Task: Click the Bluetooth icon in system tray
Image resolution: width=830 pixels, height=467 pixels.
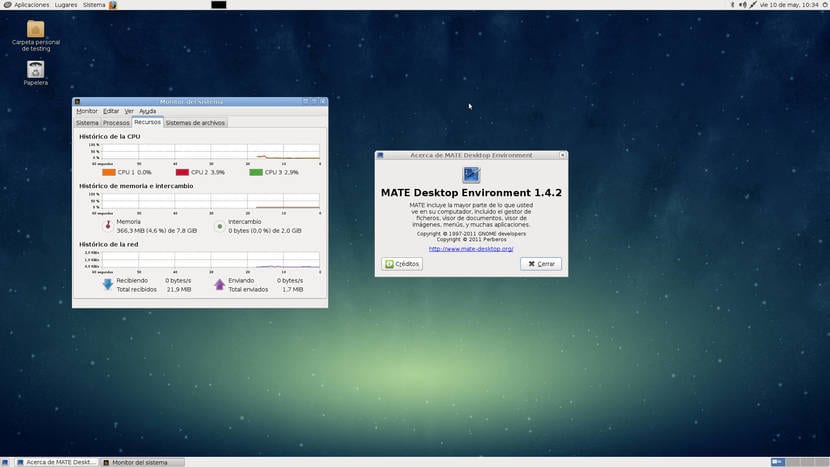Action: point(731,5)
